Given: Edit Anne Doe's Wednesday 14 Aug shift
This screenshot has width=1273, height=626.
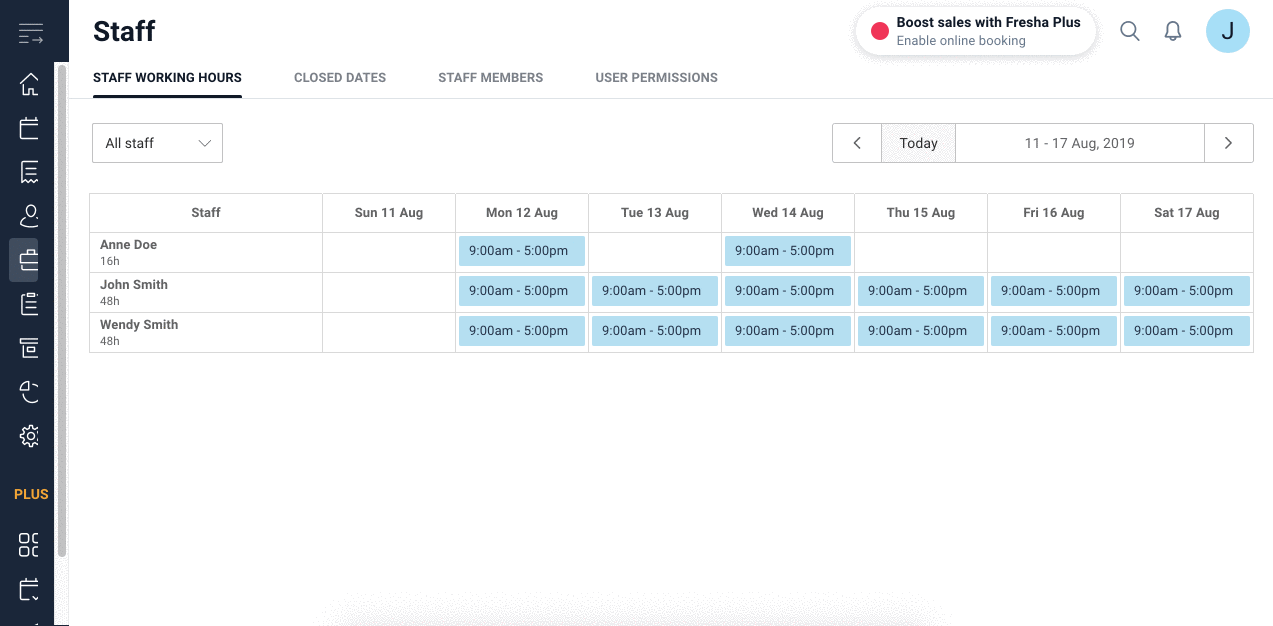Looking at the screenshot, I should pos(788,251).
